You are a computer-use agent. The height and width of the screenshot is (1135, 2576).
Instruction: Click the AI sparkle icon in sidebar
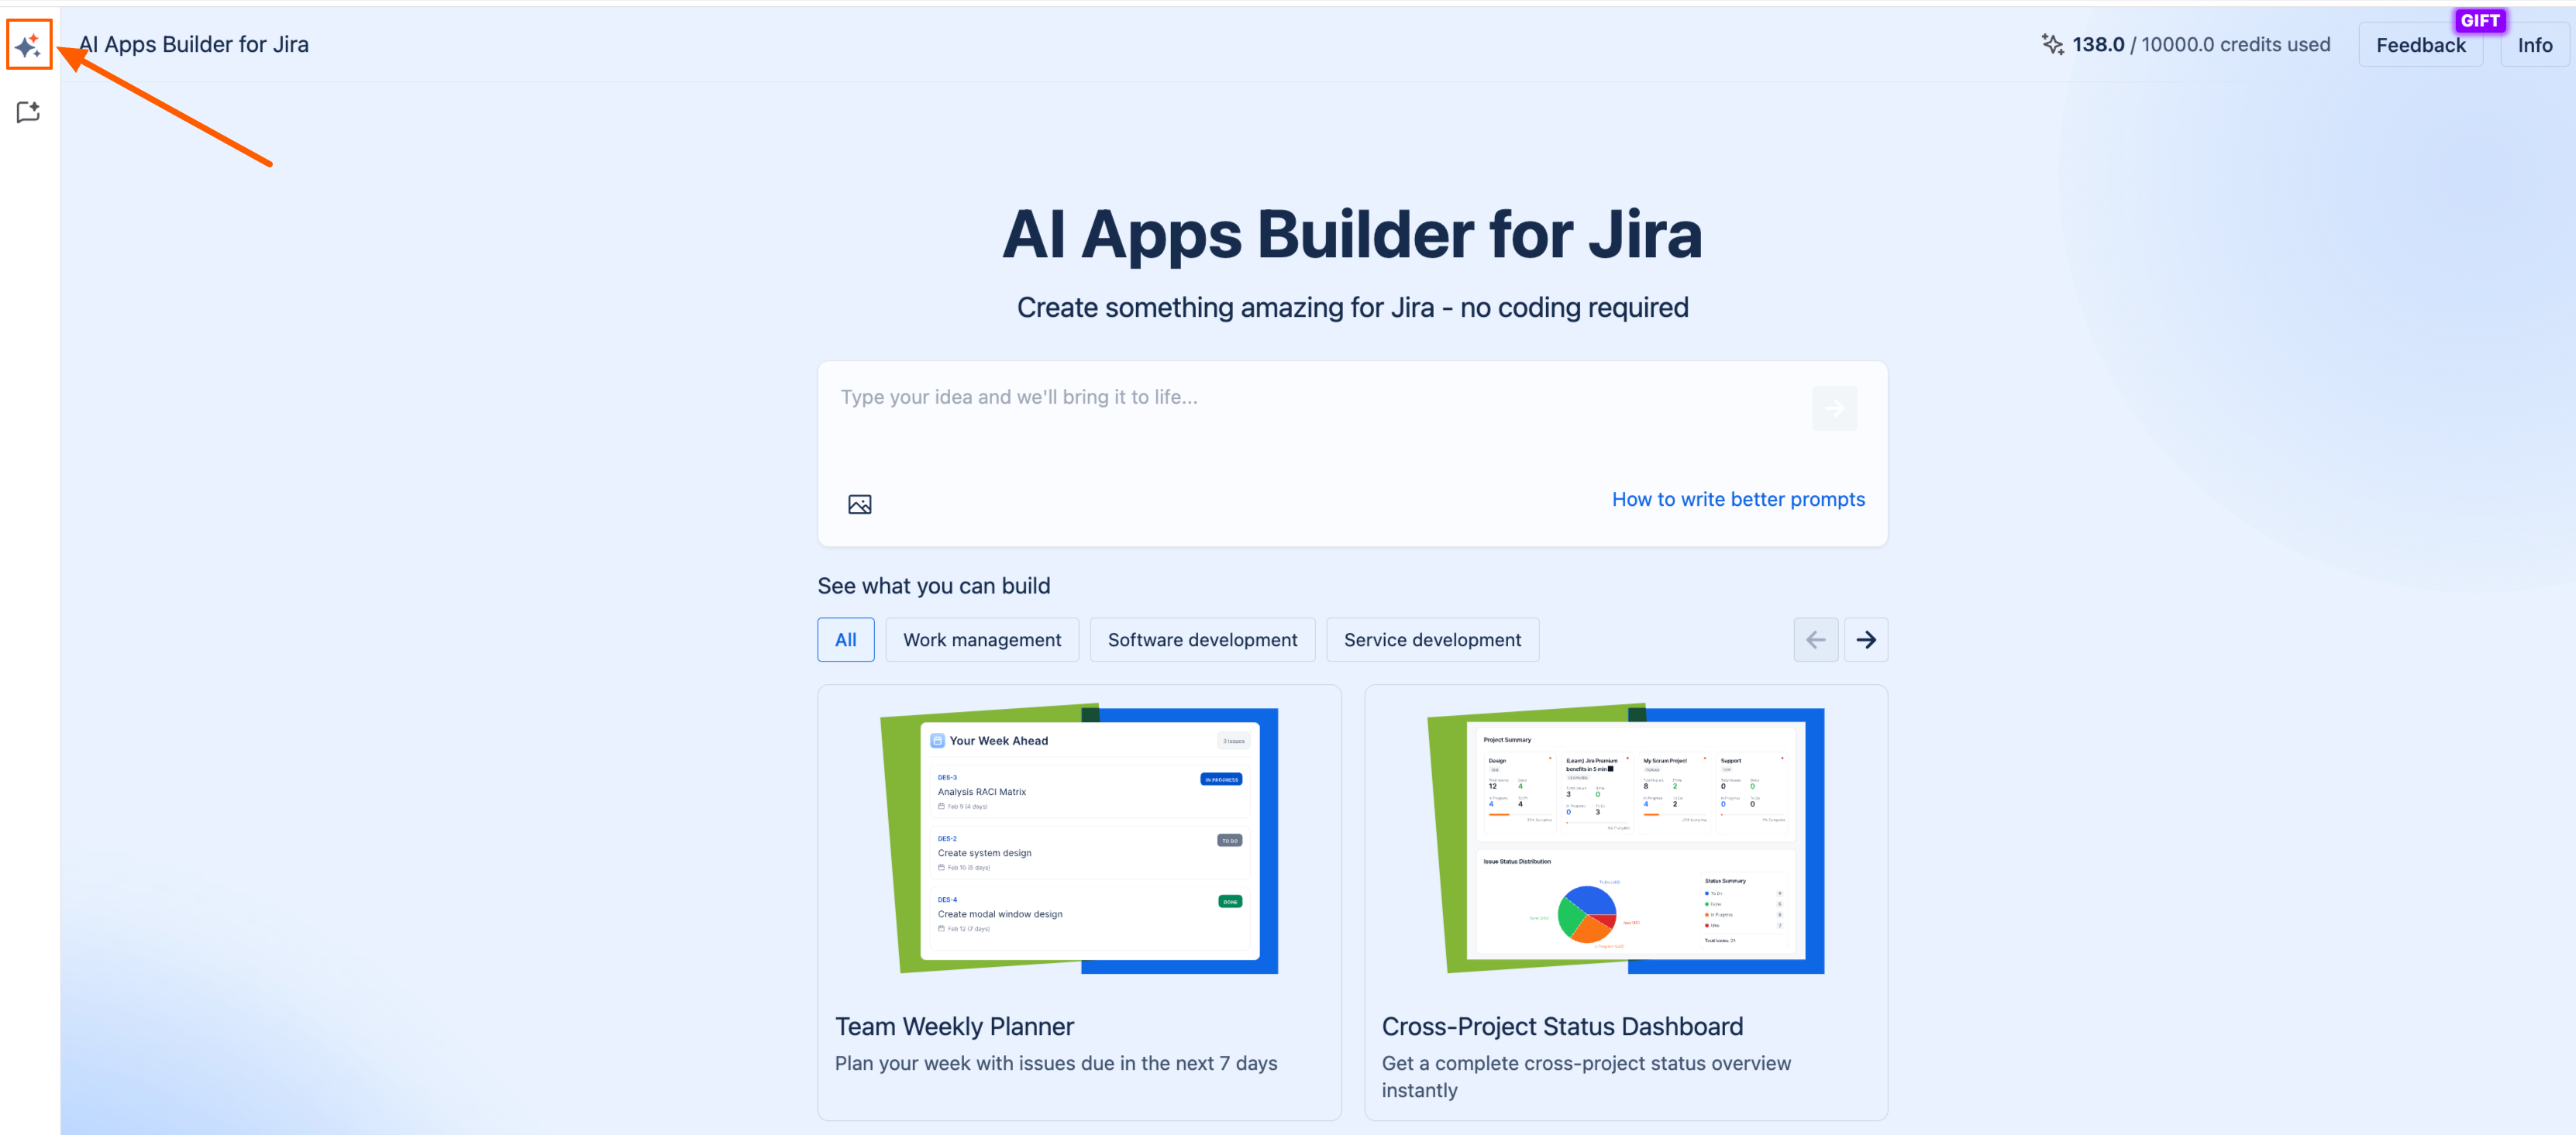(28, 45)
